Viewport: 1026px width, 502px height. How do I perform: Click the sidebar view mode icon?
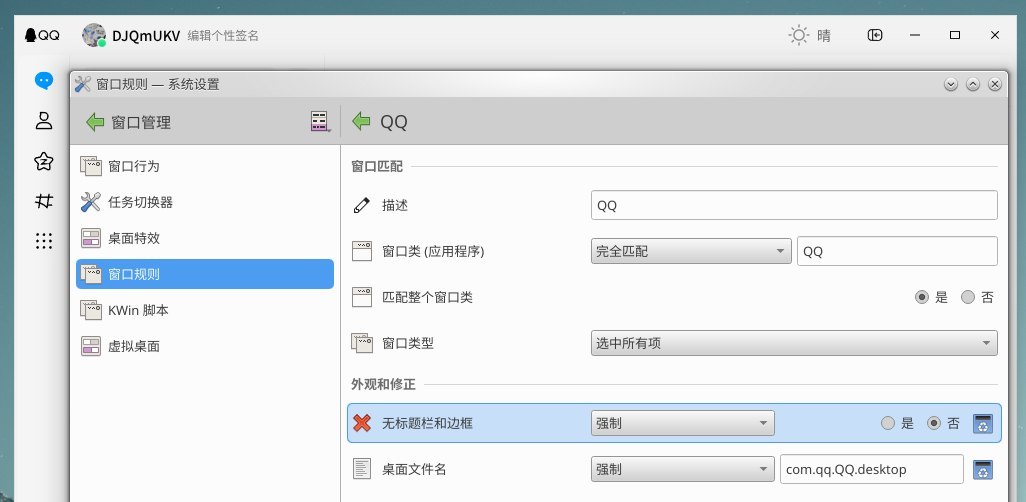320,122
